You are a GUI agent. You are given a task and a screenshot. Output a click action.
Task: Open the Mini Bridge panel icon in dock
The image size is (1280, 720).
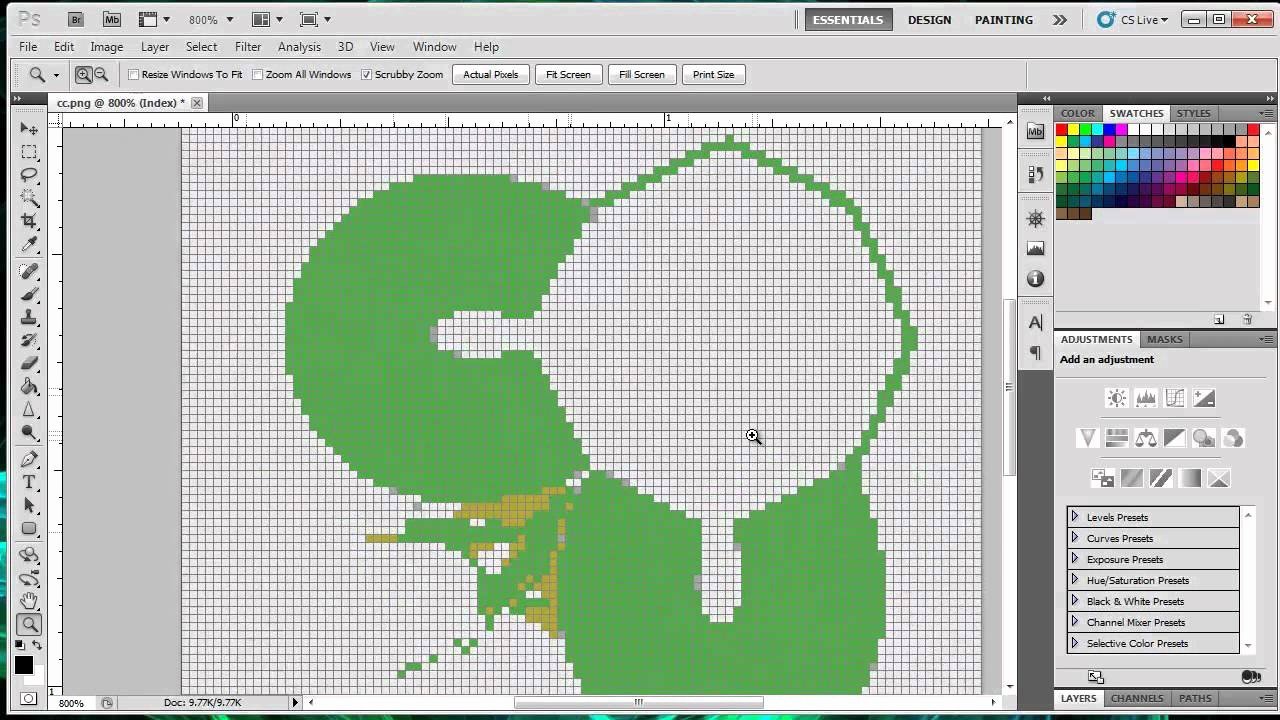click(1035, 131)
